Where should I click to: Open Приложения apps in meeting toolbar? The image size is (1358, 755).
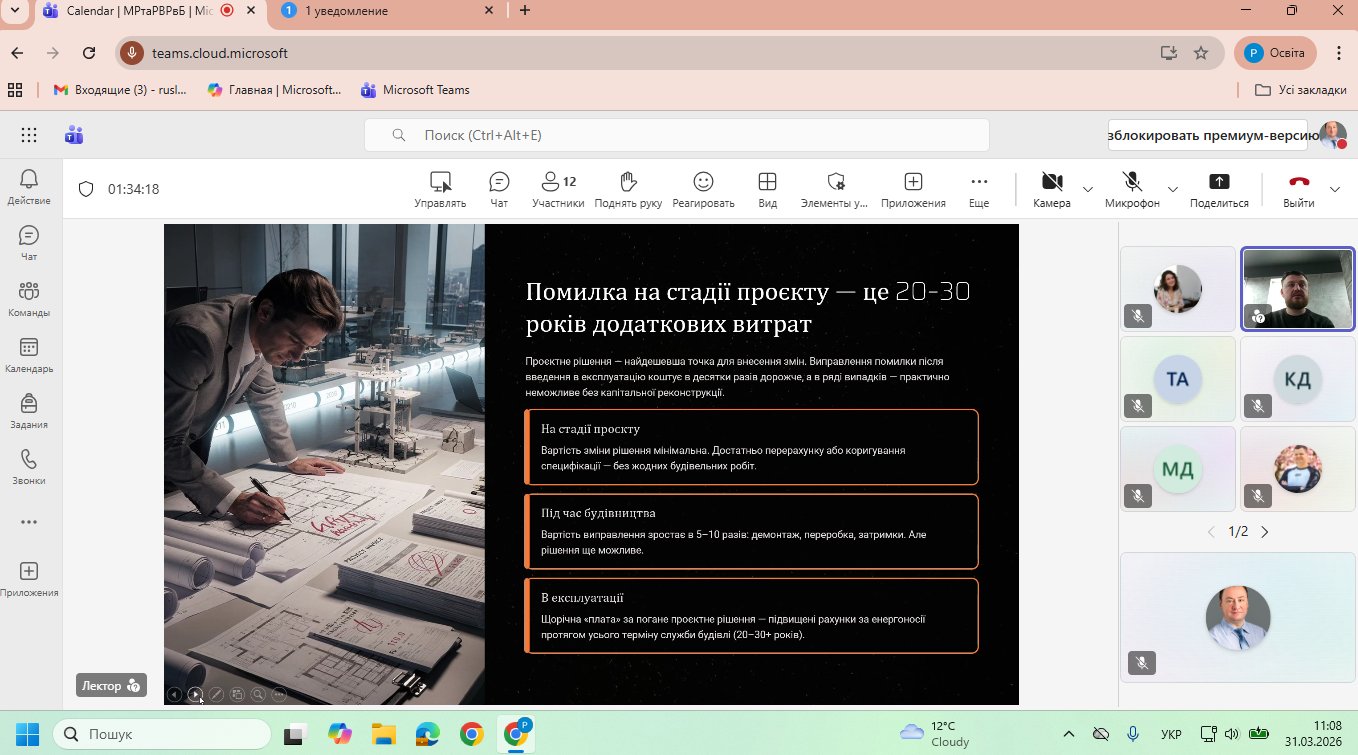tap(912, 189)
